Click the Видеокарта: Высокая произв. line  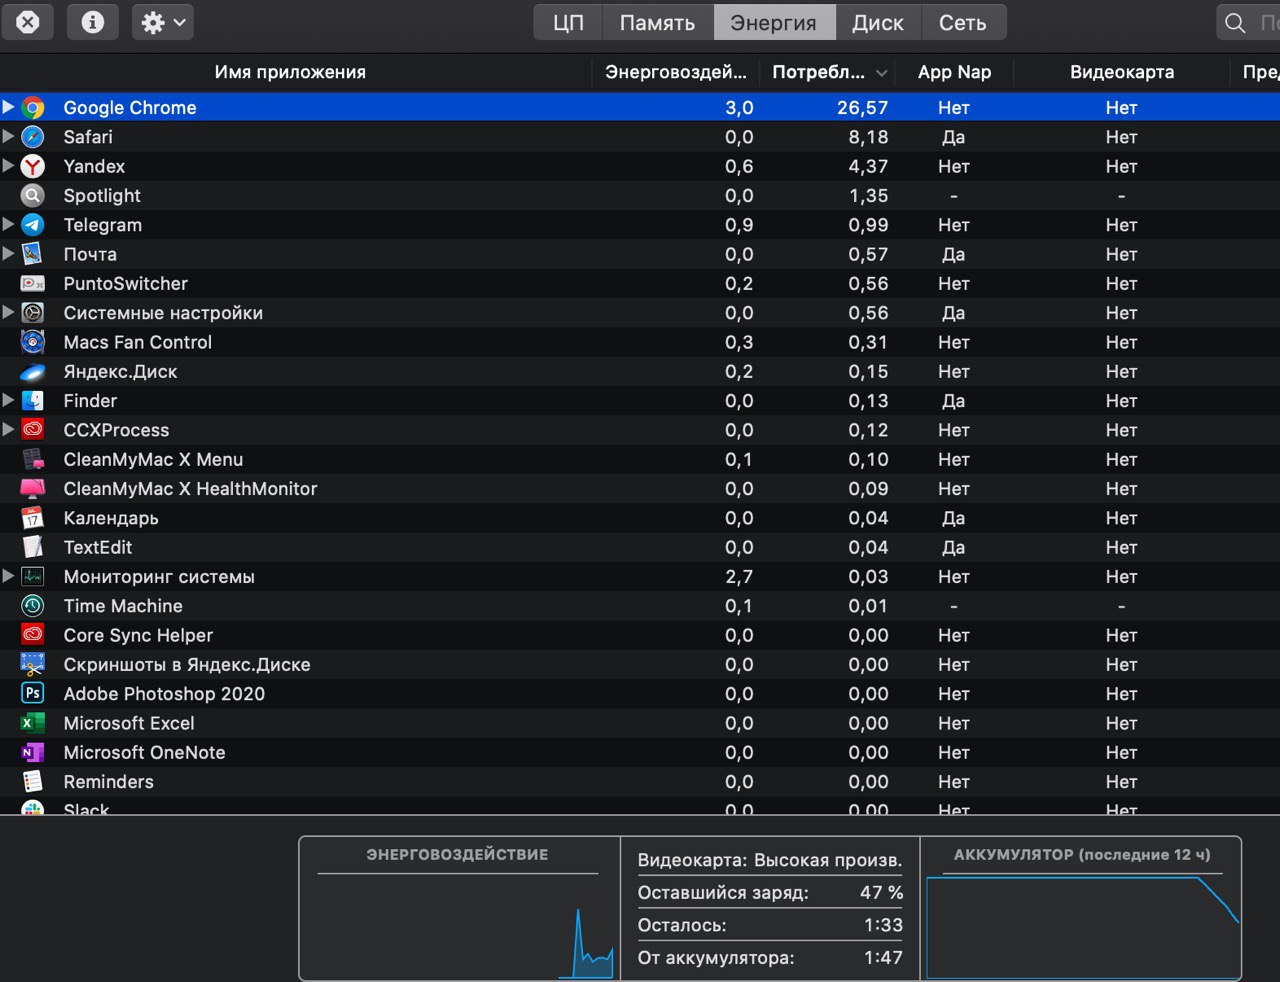pos(770,860)
